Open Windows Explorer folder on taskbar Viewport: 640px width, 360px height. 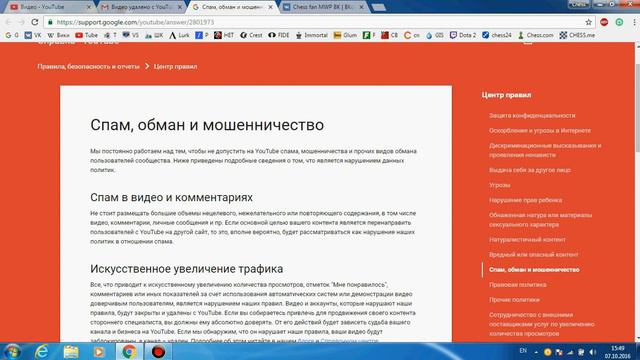[70, 351]
